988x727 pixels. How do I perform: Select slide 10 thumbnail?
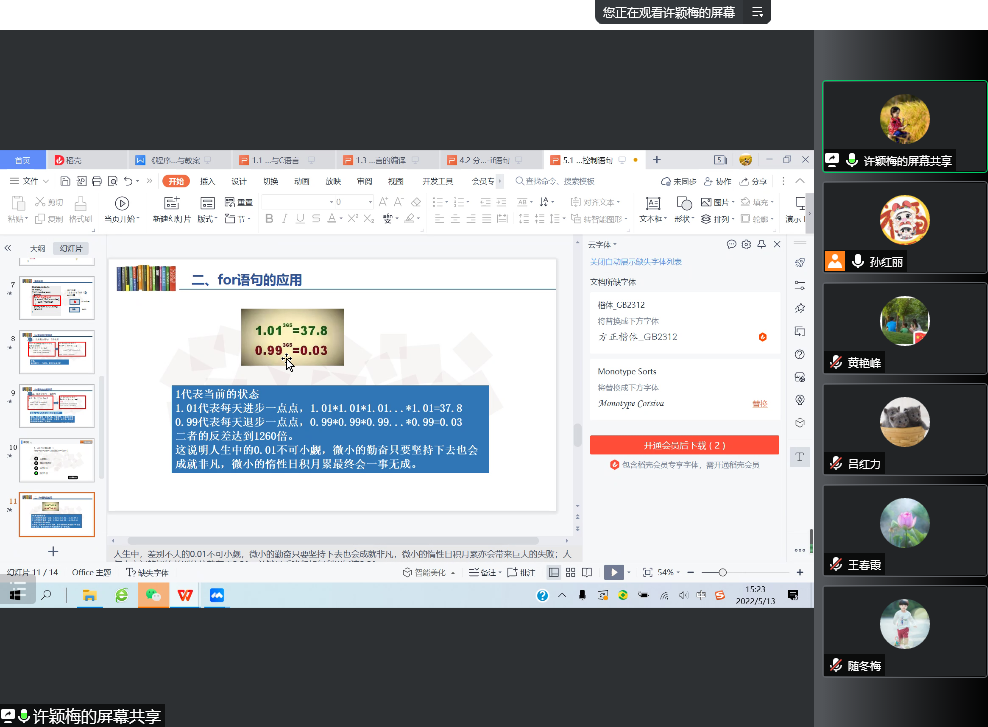[56, 459]
